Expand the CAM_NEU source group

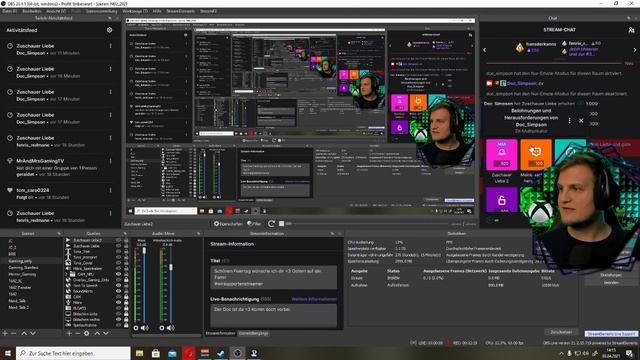(x=67, y=274)
